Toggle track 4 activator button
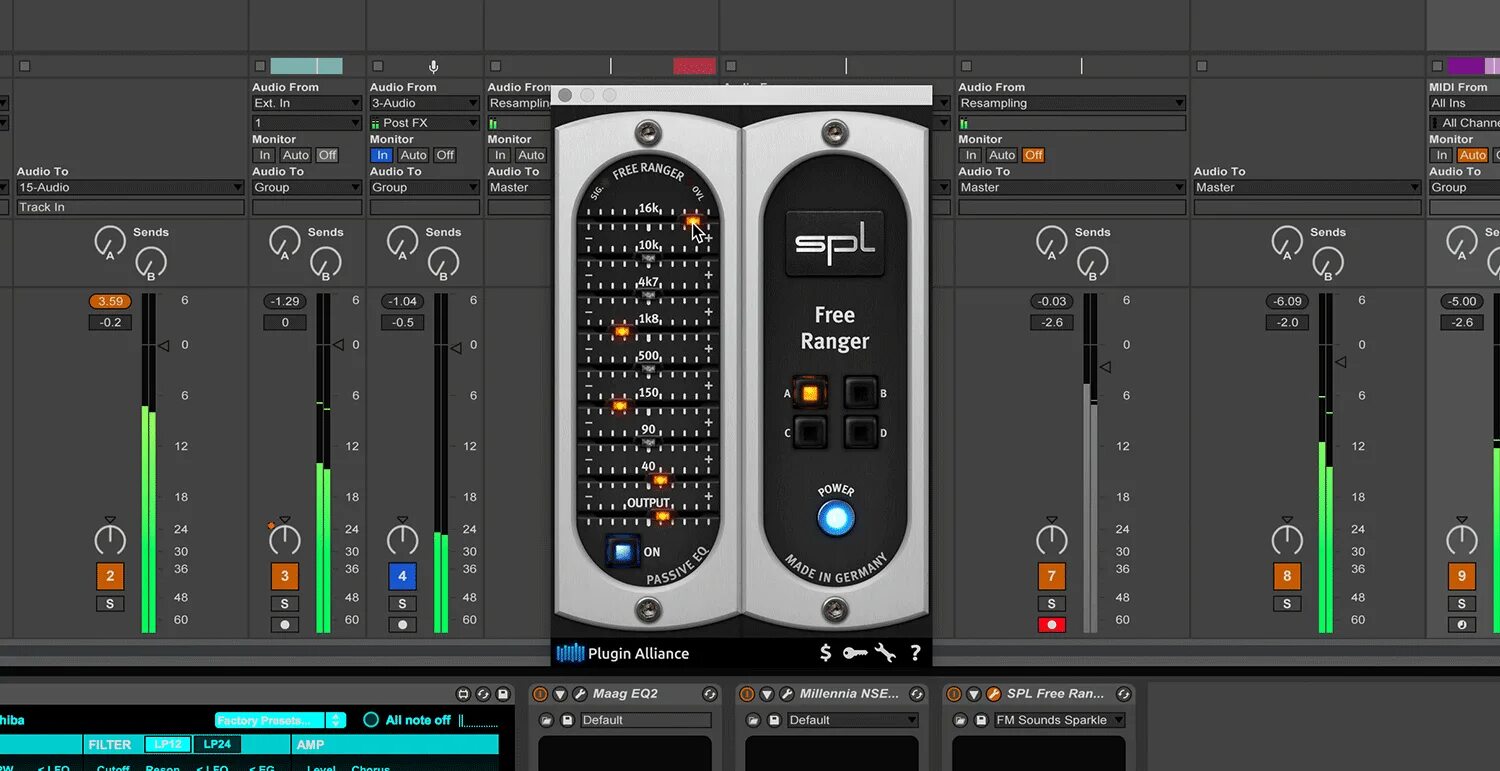Image resolution: width=1500 pixels, height=771 pixels. click(x=402, y=576)
